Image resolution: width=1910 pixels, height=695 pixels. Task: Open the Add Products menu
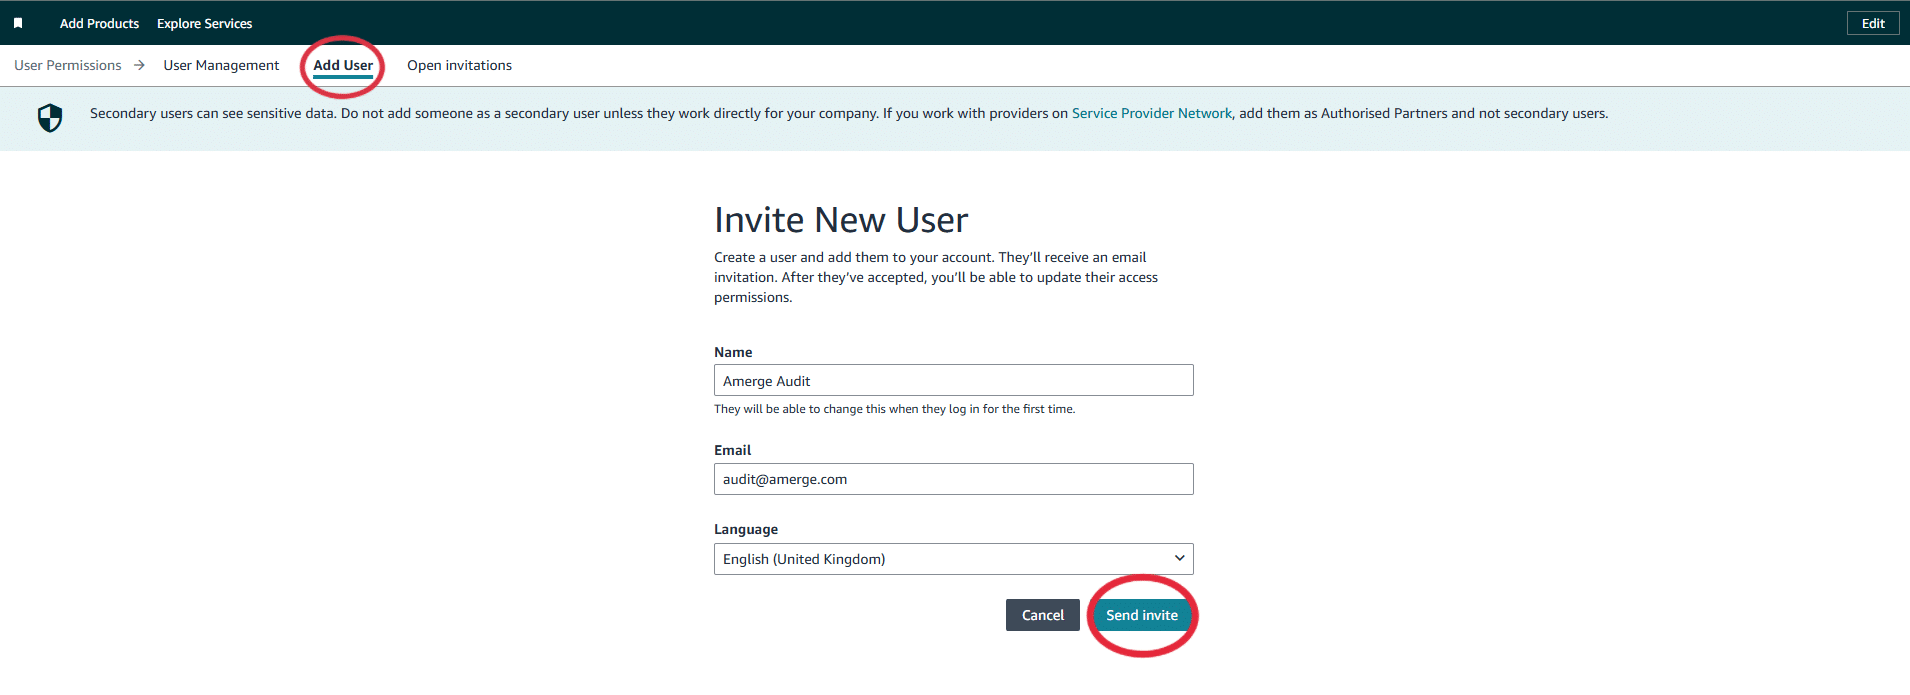(99, 23)
